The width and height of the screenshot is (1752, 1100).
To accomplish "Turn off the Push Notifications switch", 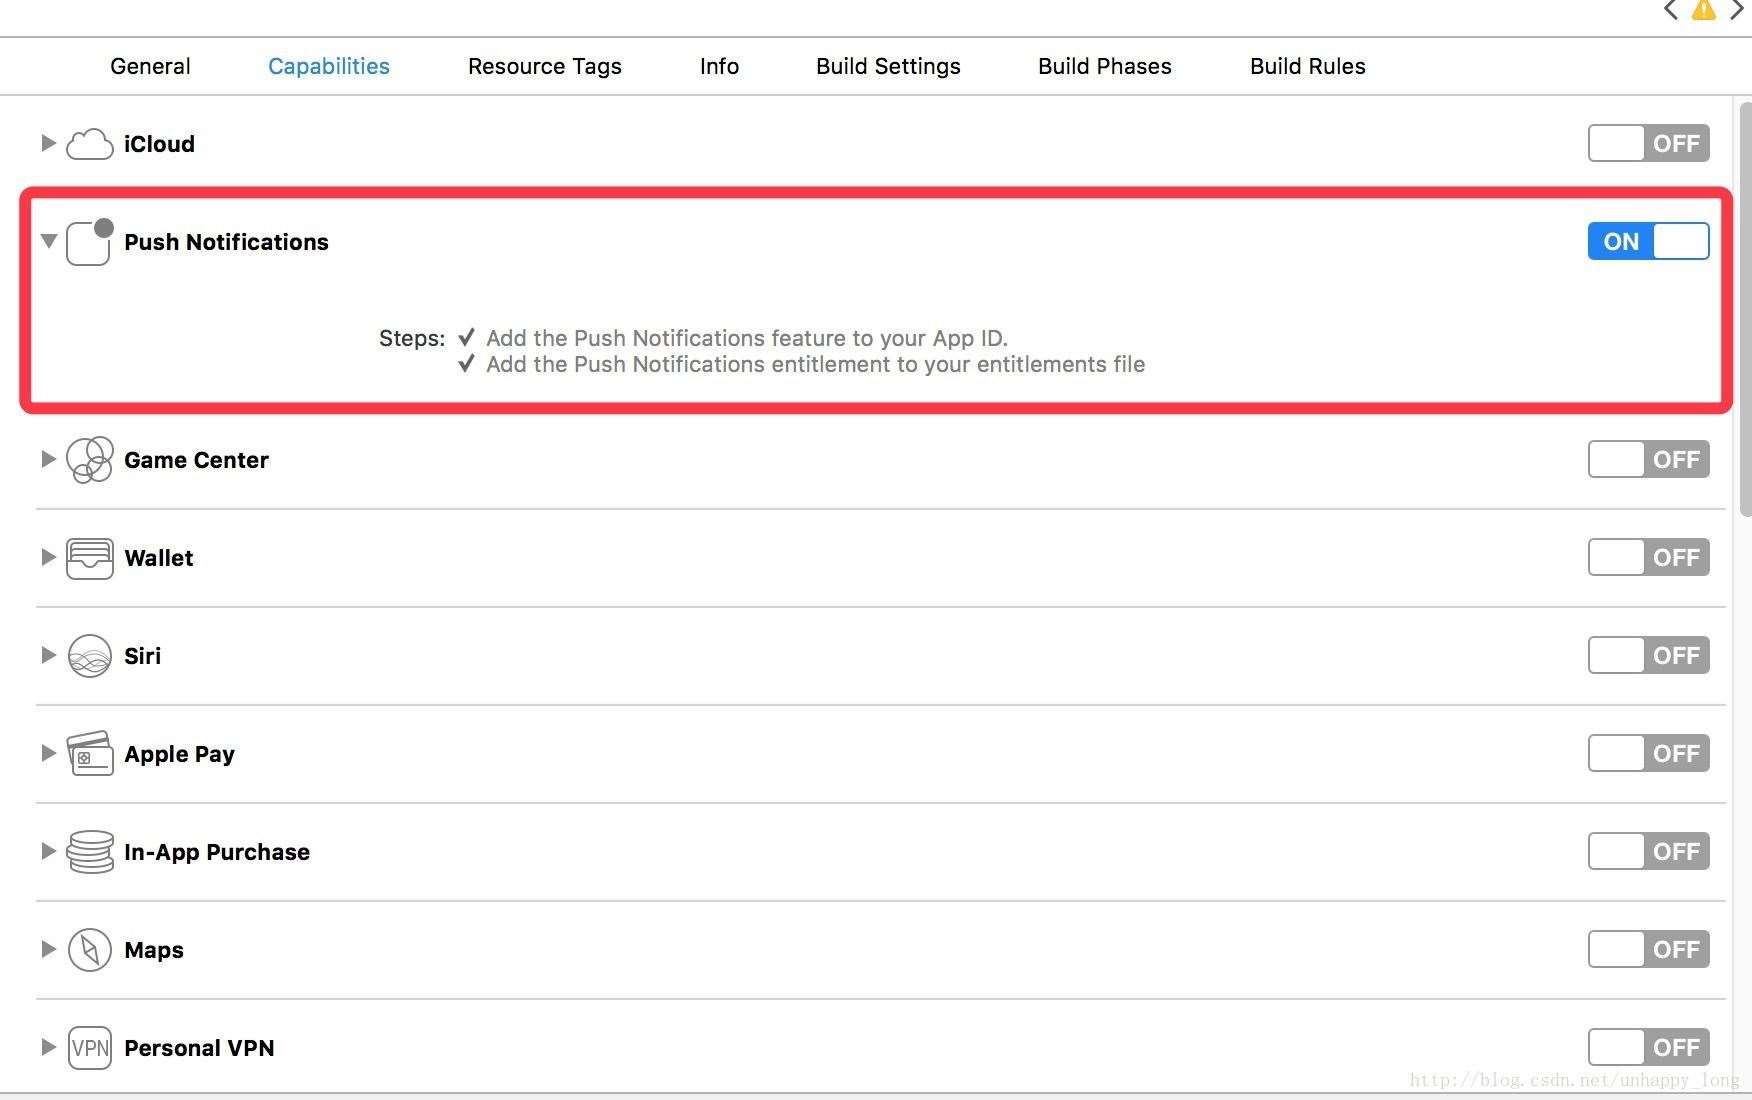I will [x=1648, y=242].
